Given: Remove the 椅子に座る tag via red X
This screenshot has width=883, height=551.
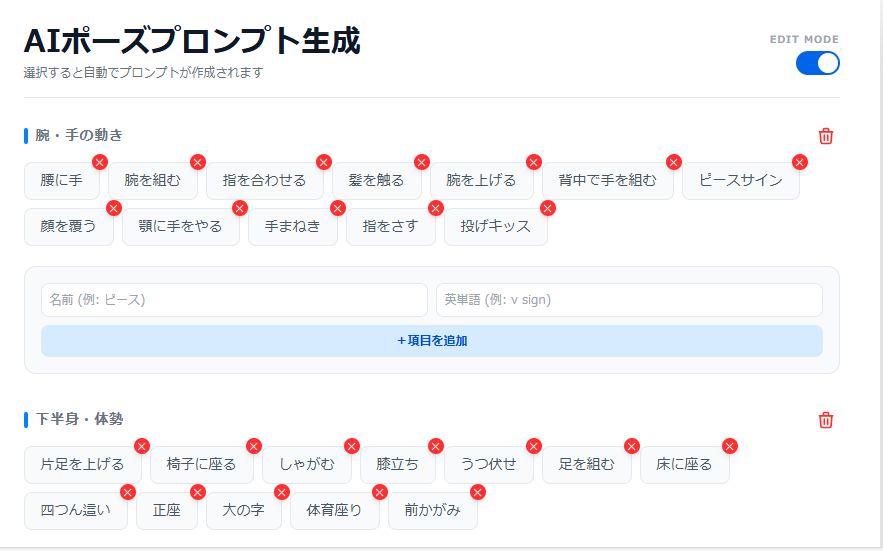Looking at the screenshot, I should 254,446.
